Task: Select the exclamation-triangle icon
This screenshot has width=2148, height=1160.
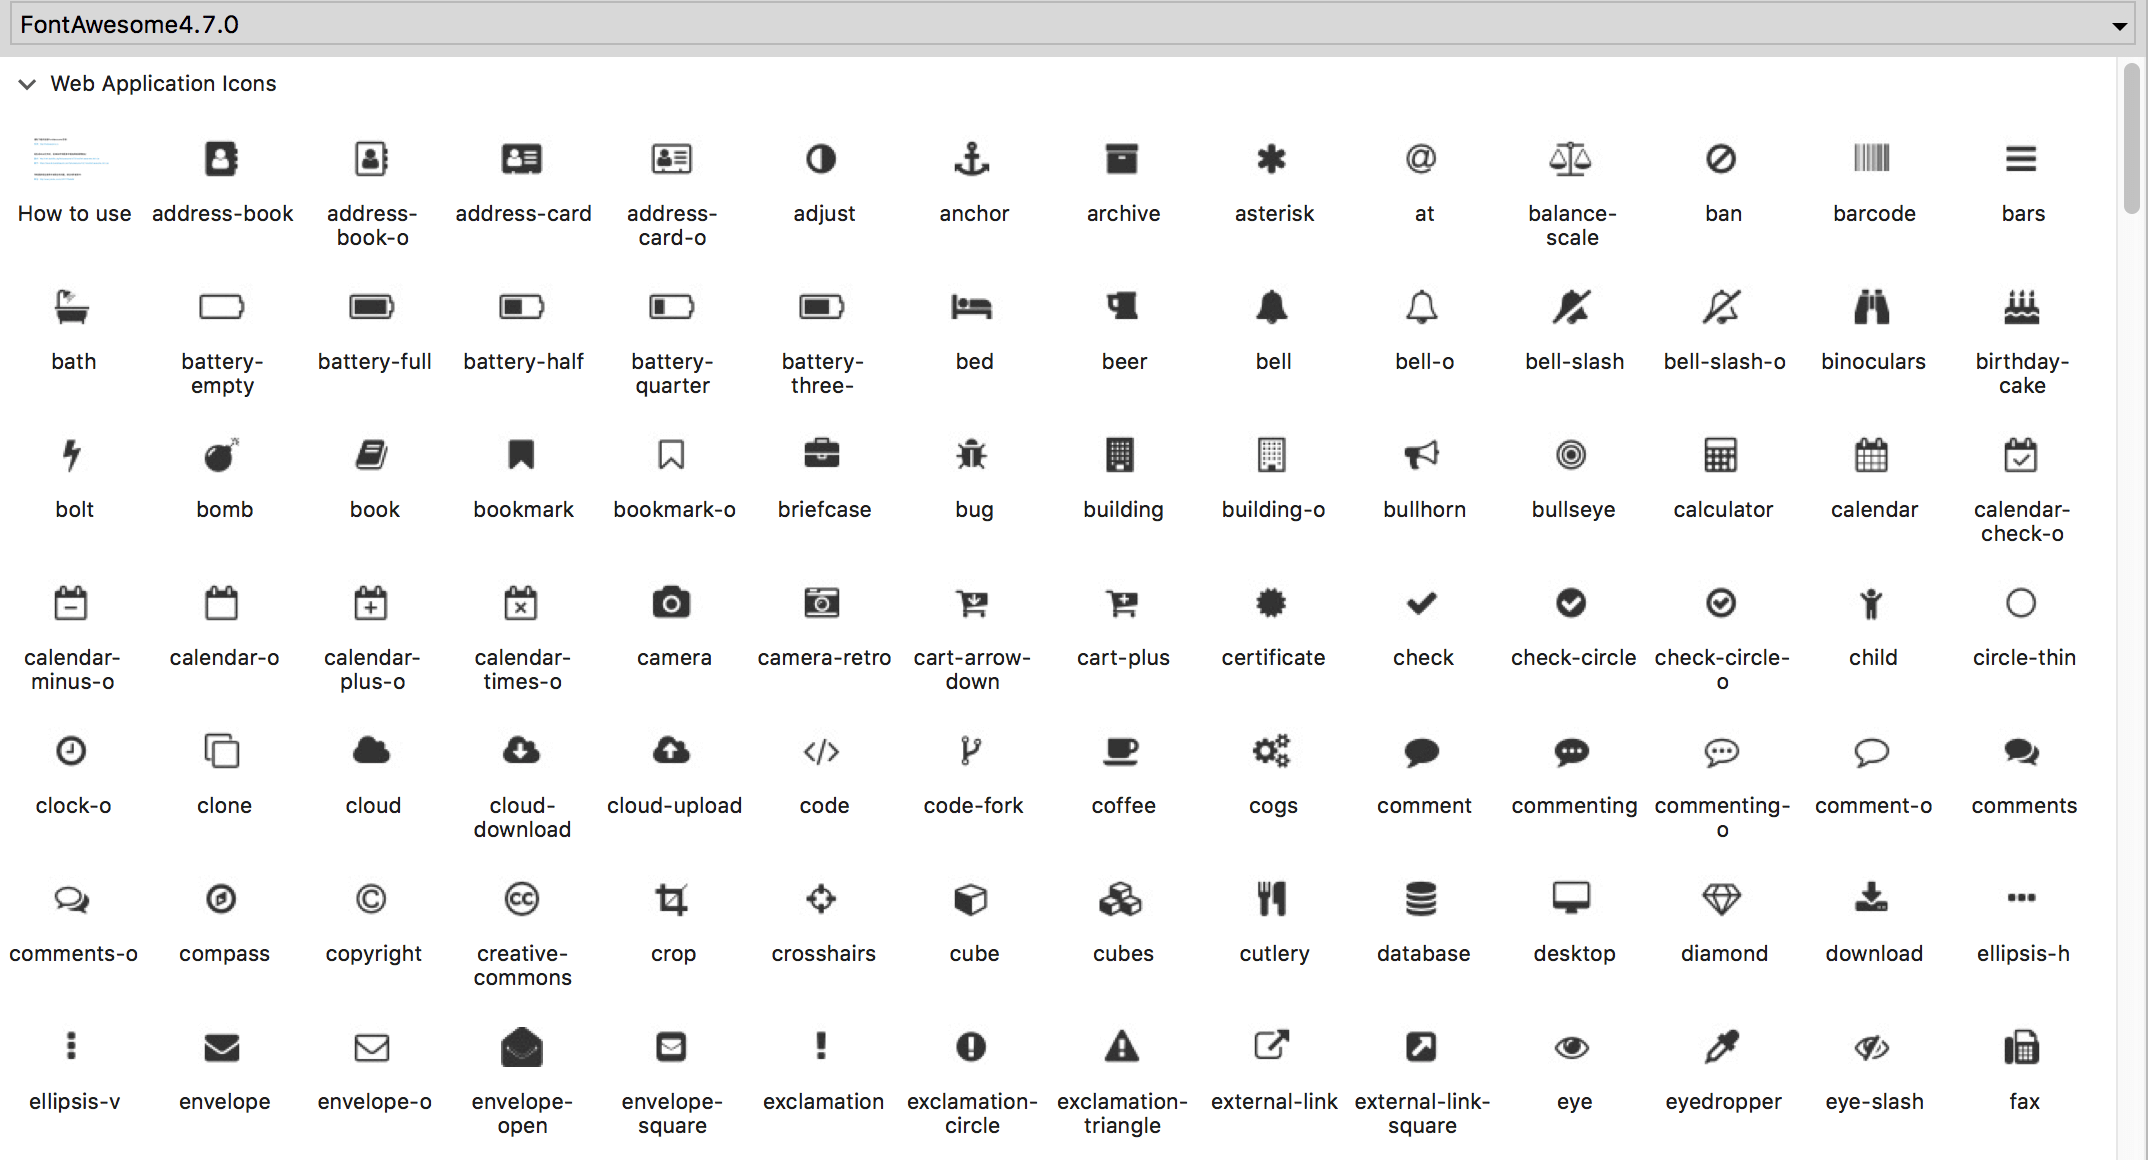Action: (1121, 1047)
